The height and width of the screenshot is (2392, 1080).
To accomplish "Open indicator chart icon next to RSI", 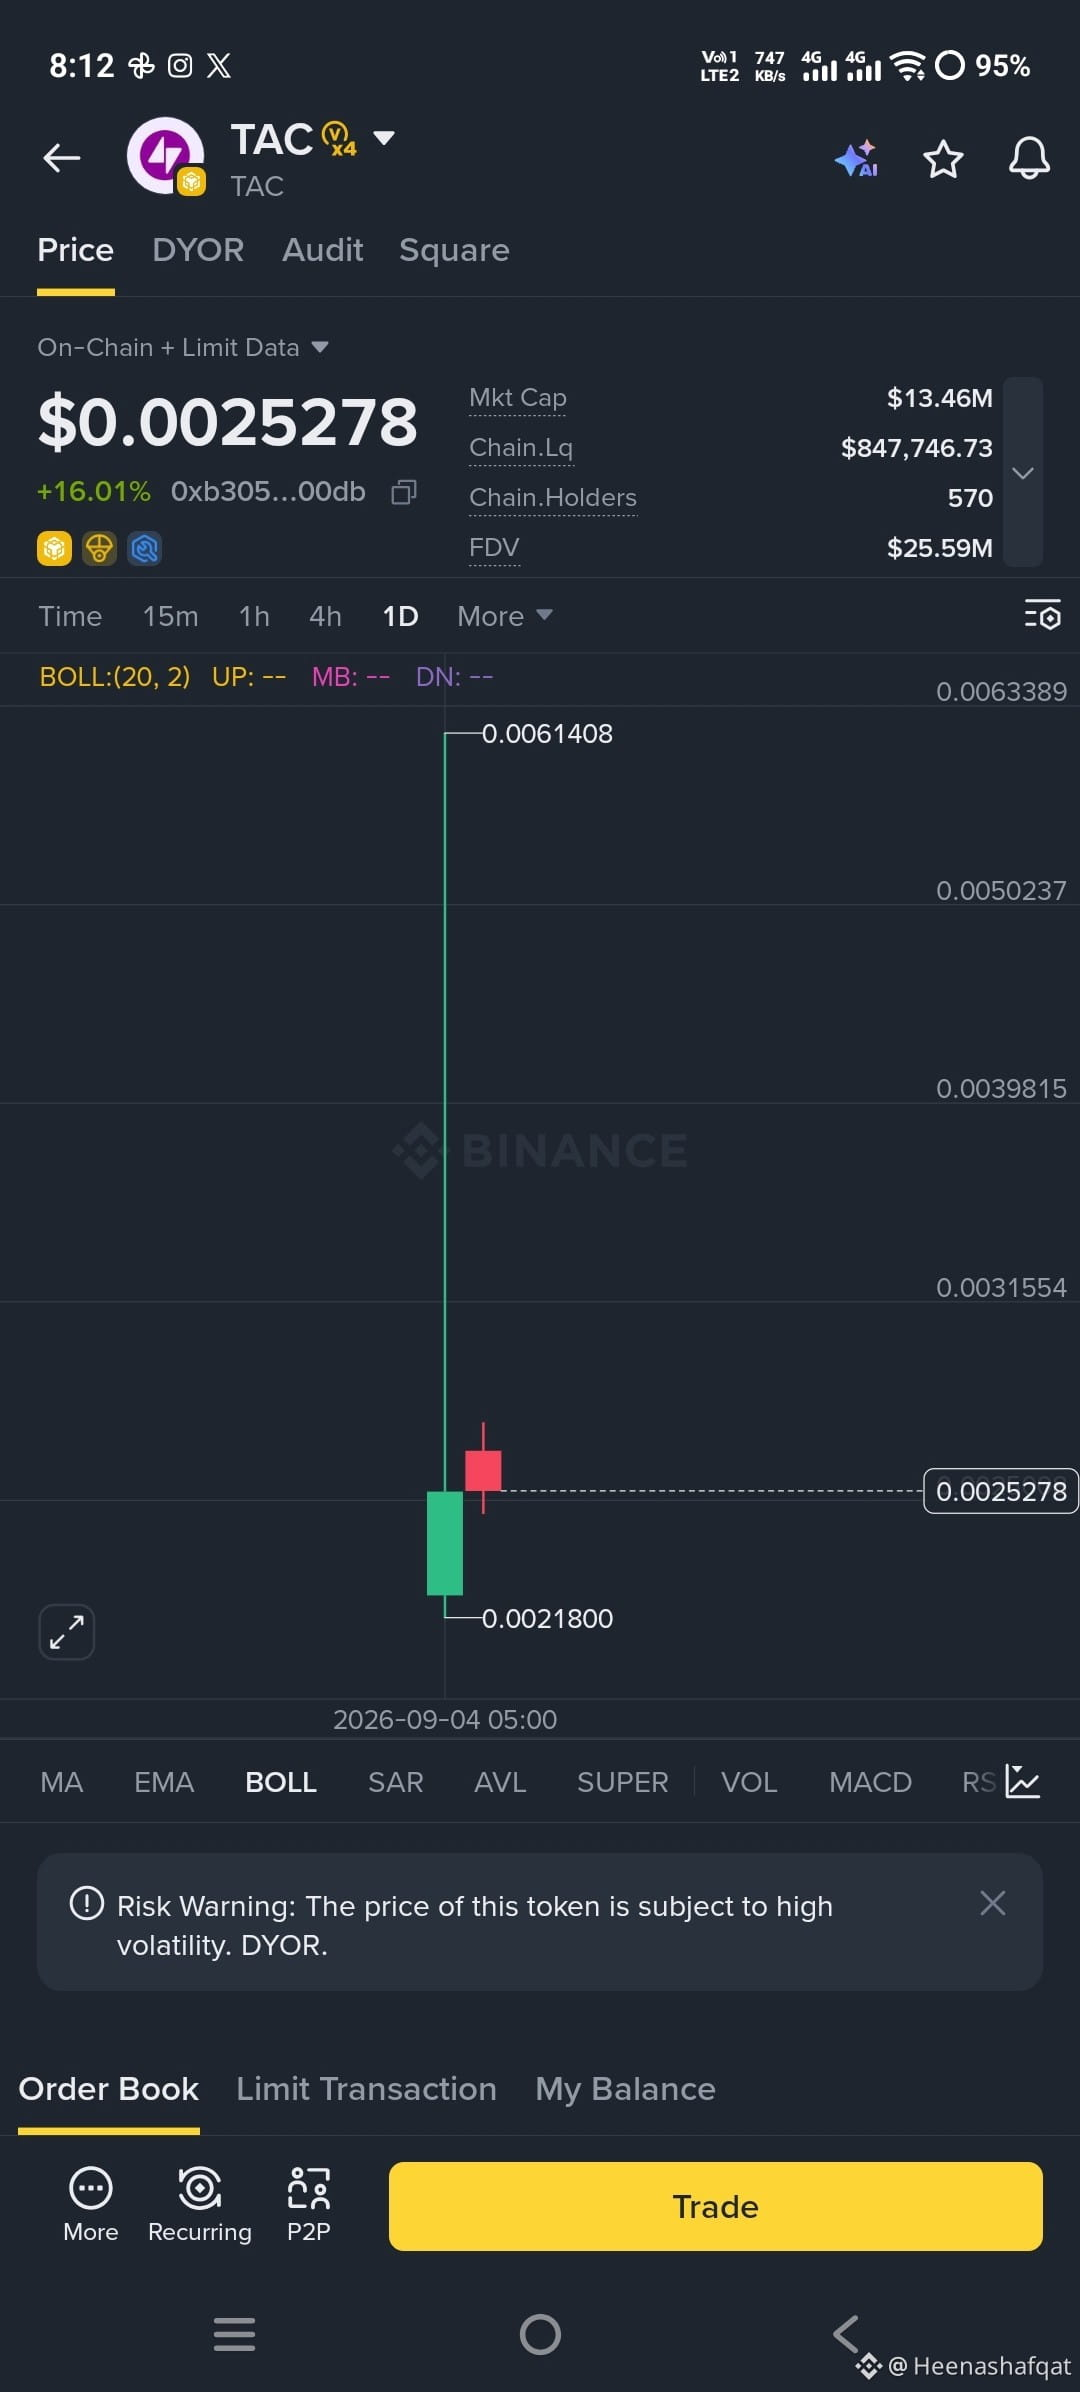I will click(1023, 1782).
